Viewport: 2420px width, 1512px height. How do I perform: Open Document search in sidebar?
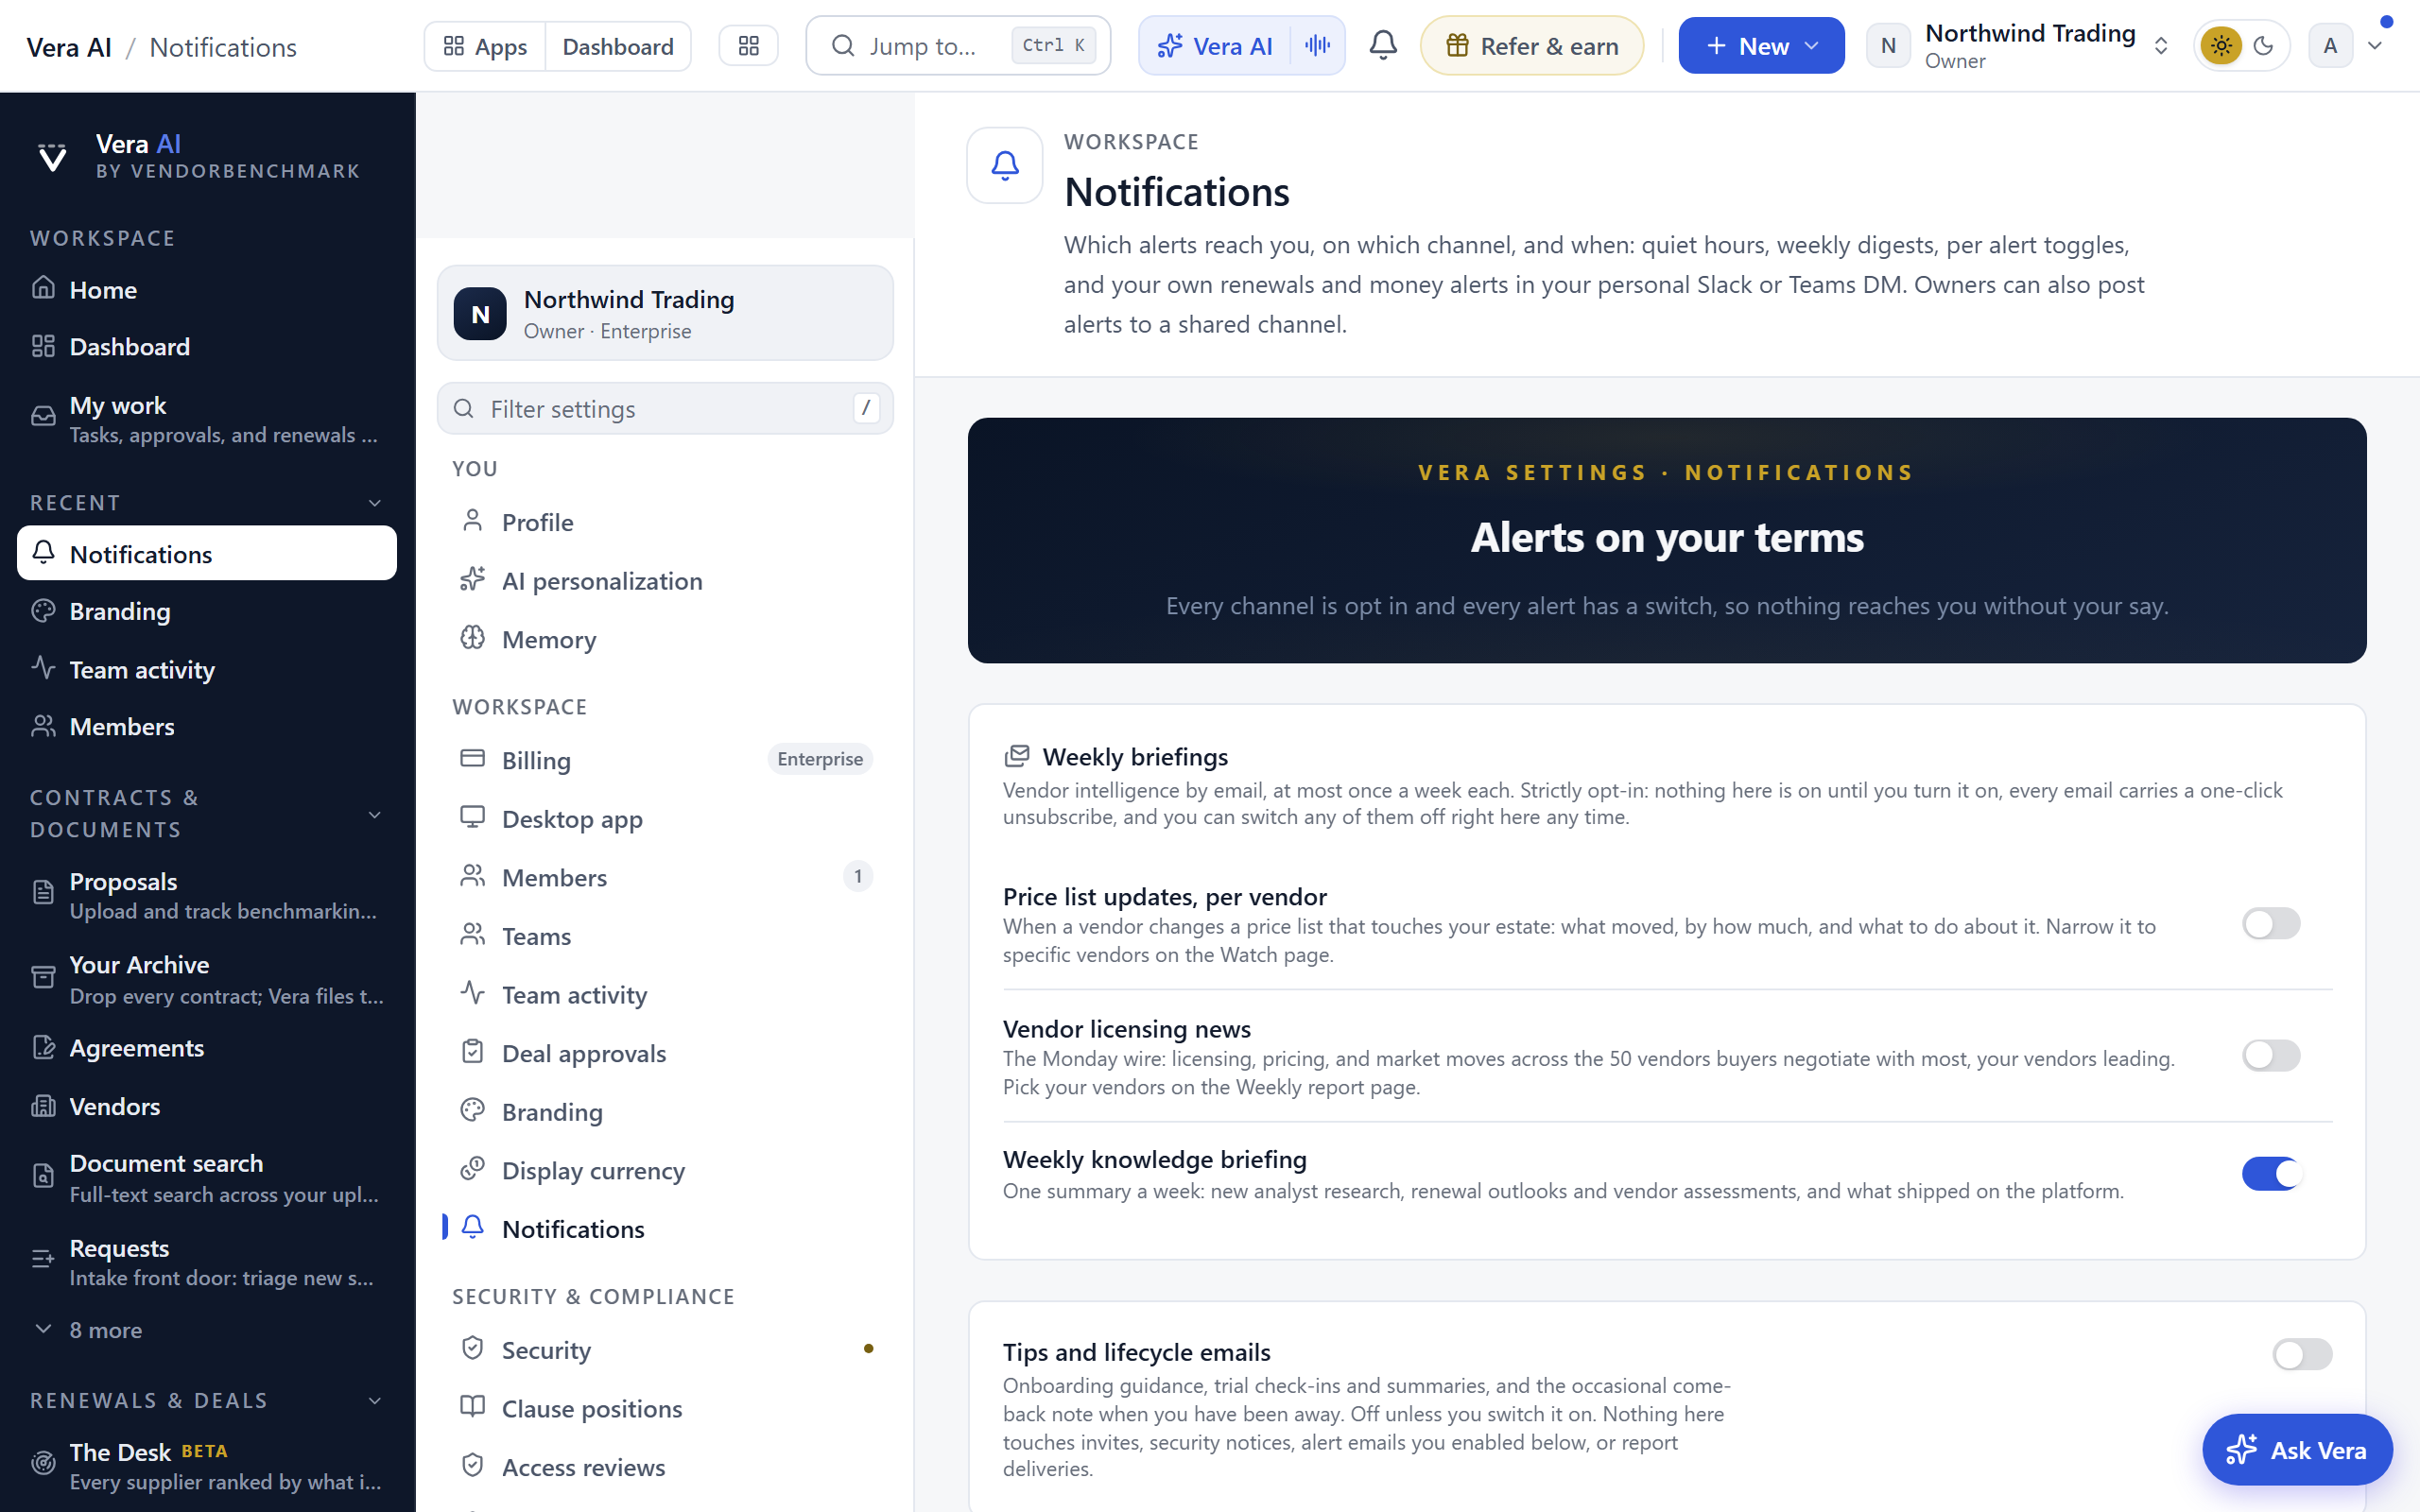point(207,1178)
